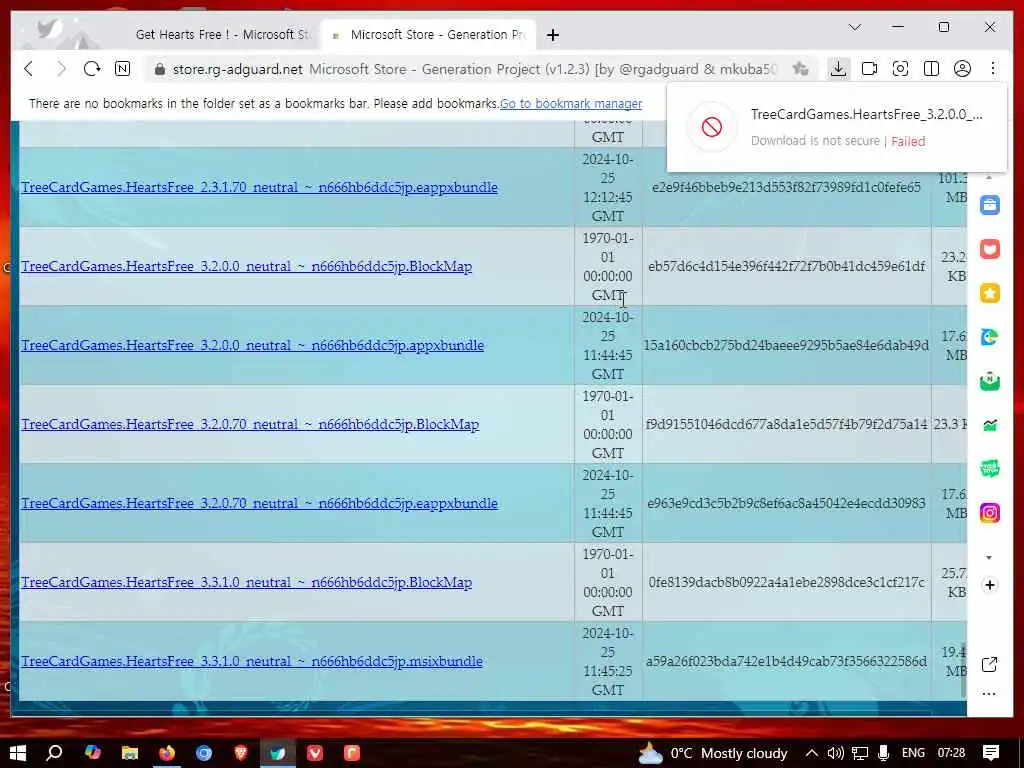Screen dimensions: 1024x768
Task: Open the red Pocket sidebar icon
Action: (x=989, y=249)
